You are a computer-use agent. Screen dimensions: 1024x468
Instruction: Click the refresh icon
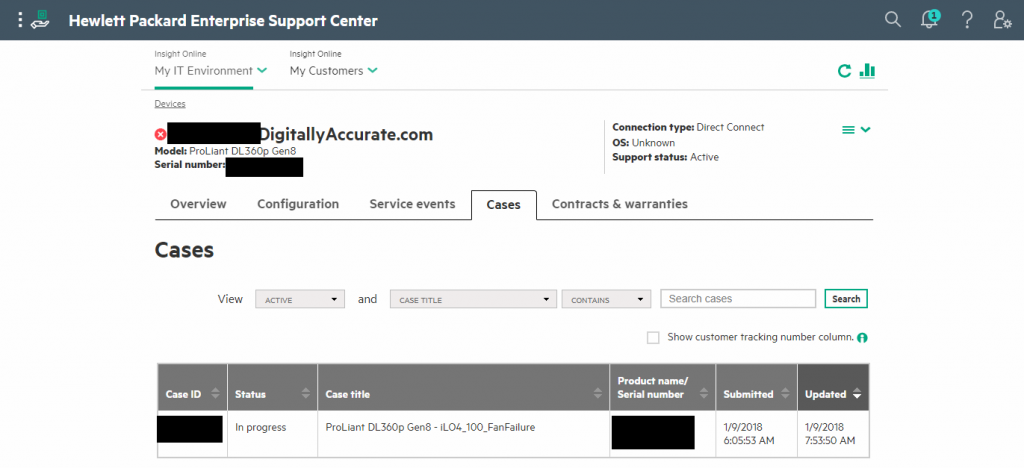(845, 70)
